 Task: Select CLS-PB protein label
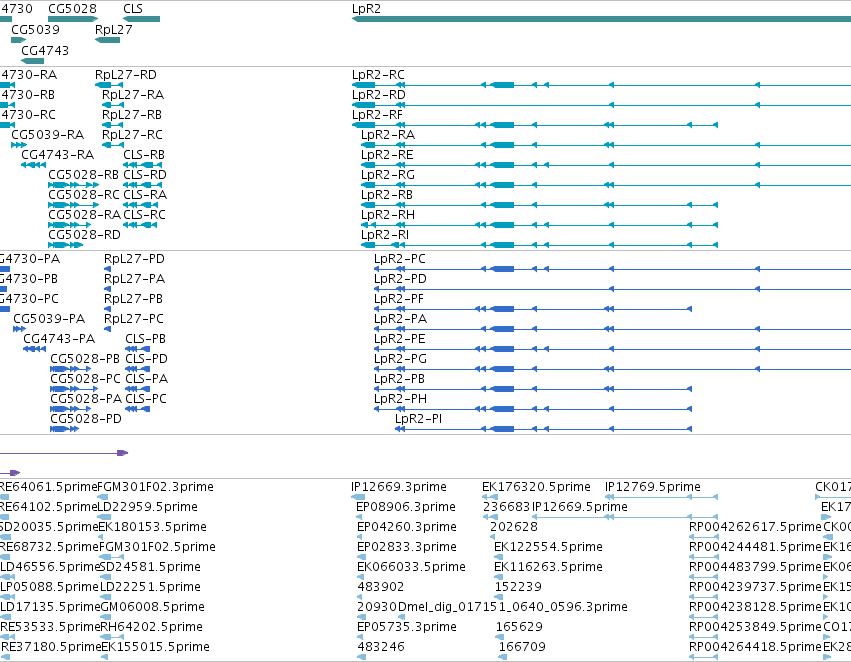pyautogui.click(x=145, y=339)
